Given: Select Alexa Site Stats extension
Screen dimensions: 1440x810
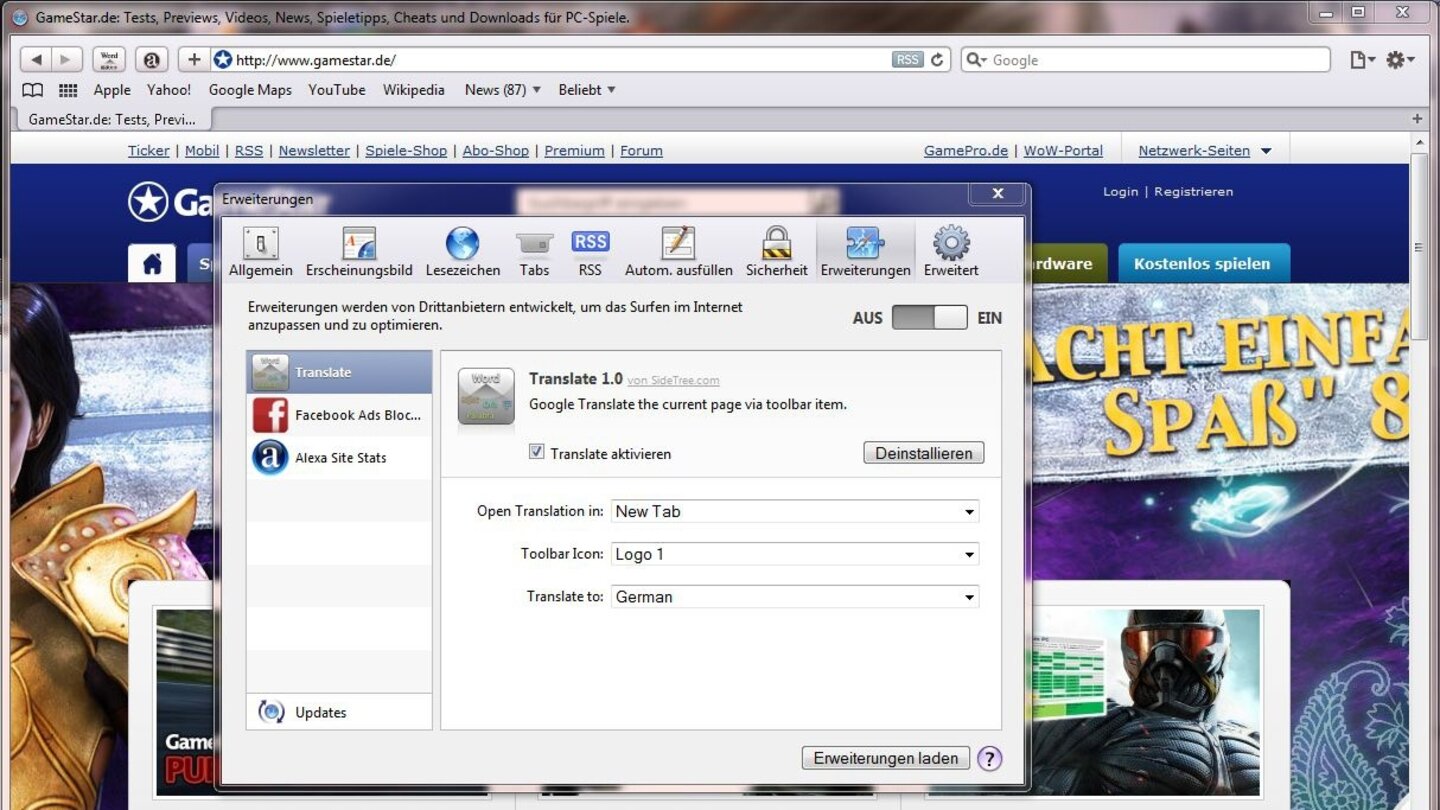Looking at the screenshot, I should click(339, 458).
